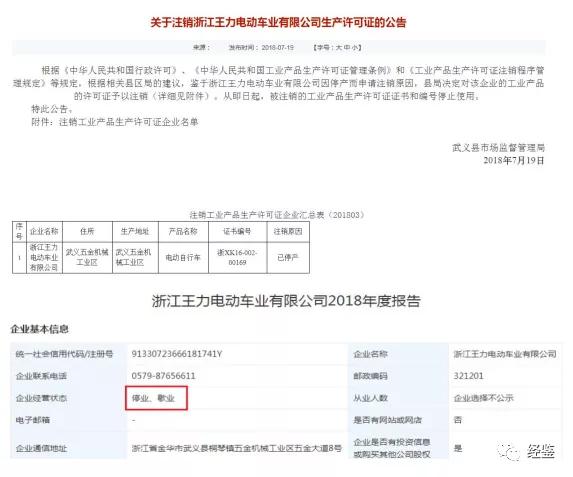Click the 企业通信地址 label
The height and width of the screenshot is (477, 573).
(x=41, y=448)
